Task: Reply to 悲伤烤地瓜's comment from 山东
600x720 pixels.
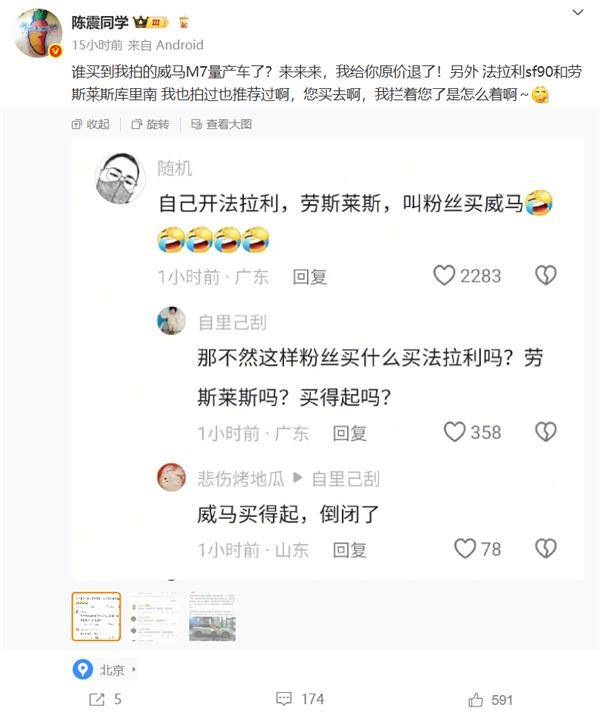Action: click(350, 550)
